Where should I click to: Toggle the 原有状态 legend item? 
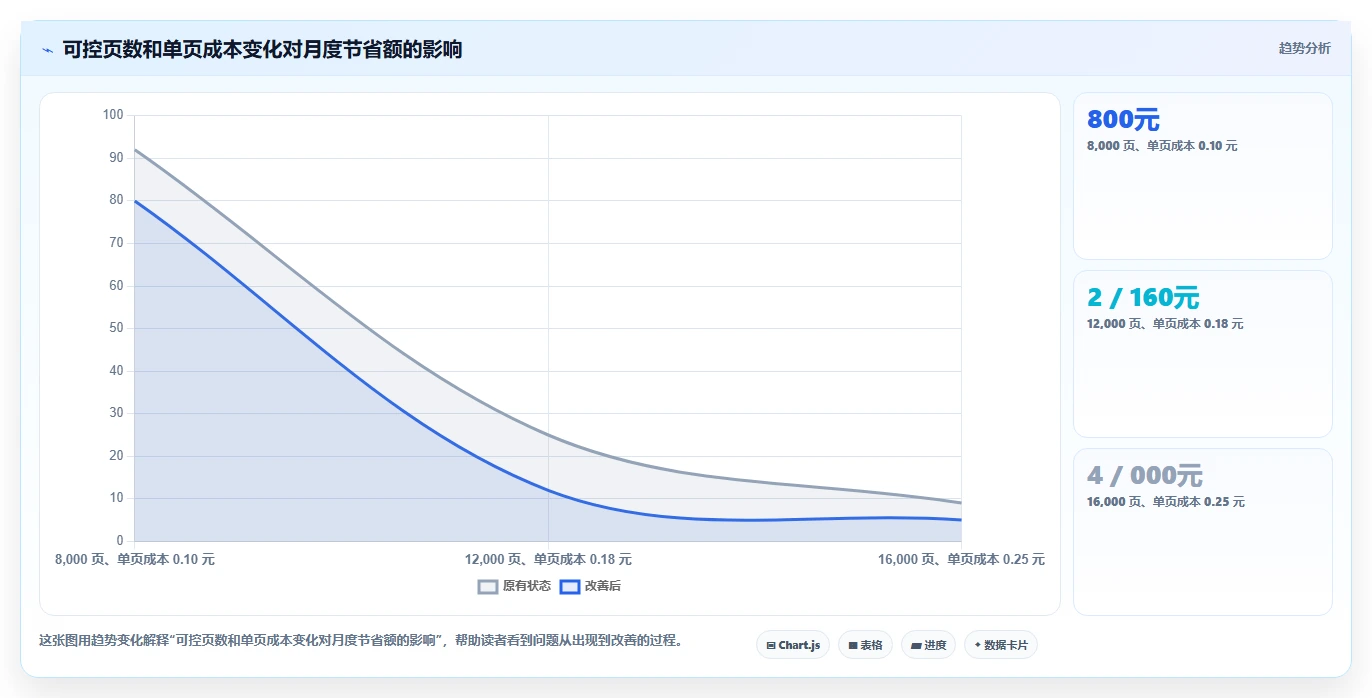click(x=514, y=586)
